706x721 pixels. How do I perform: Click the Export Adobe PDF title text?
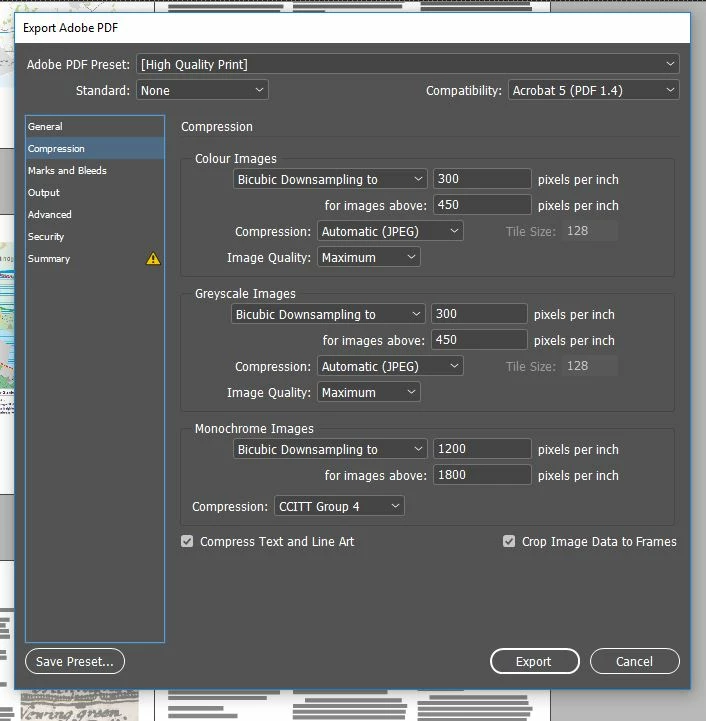70,28
